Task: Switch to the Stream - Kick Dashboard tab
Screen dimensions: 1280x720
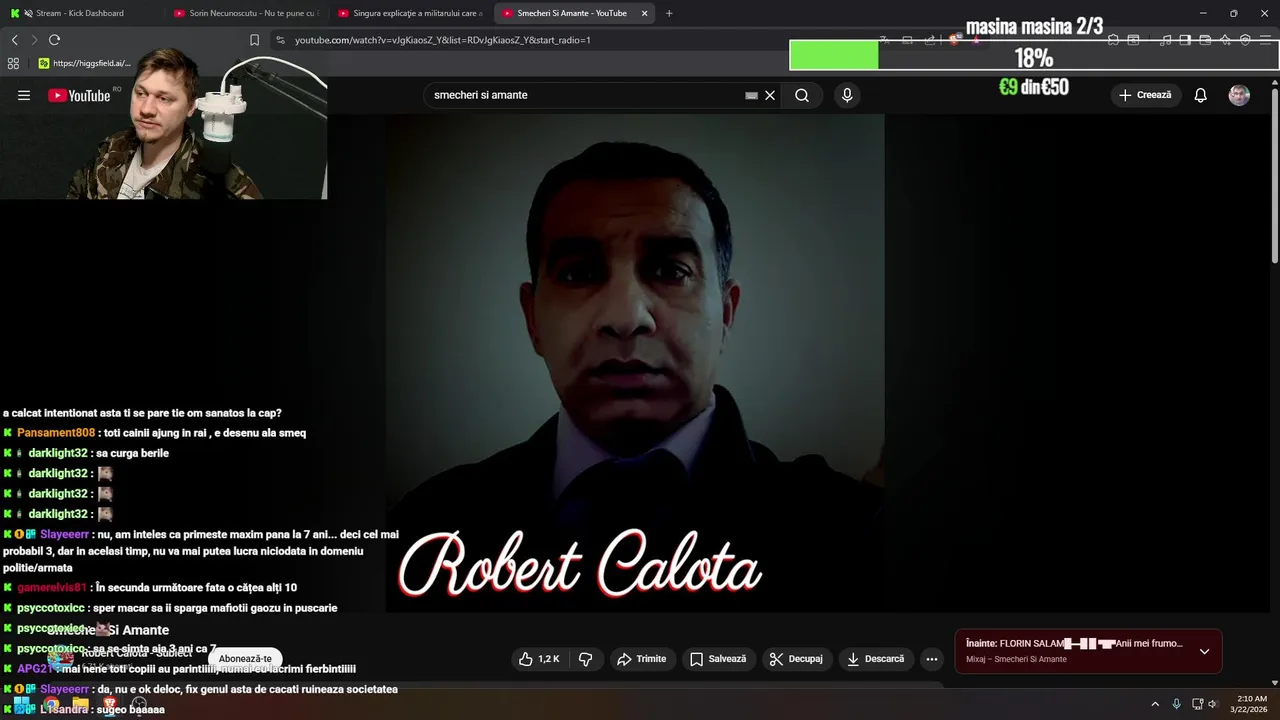Action: (x=80, y=13)
